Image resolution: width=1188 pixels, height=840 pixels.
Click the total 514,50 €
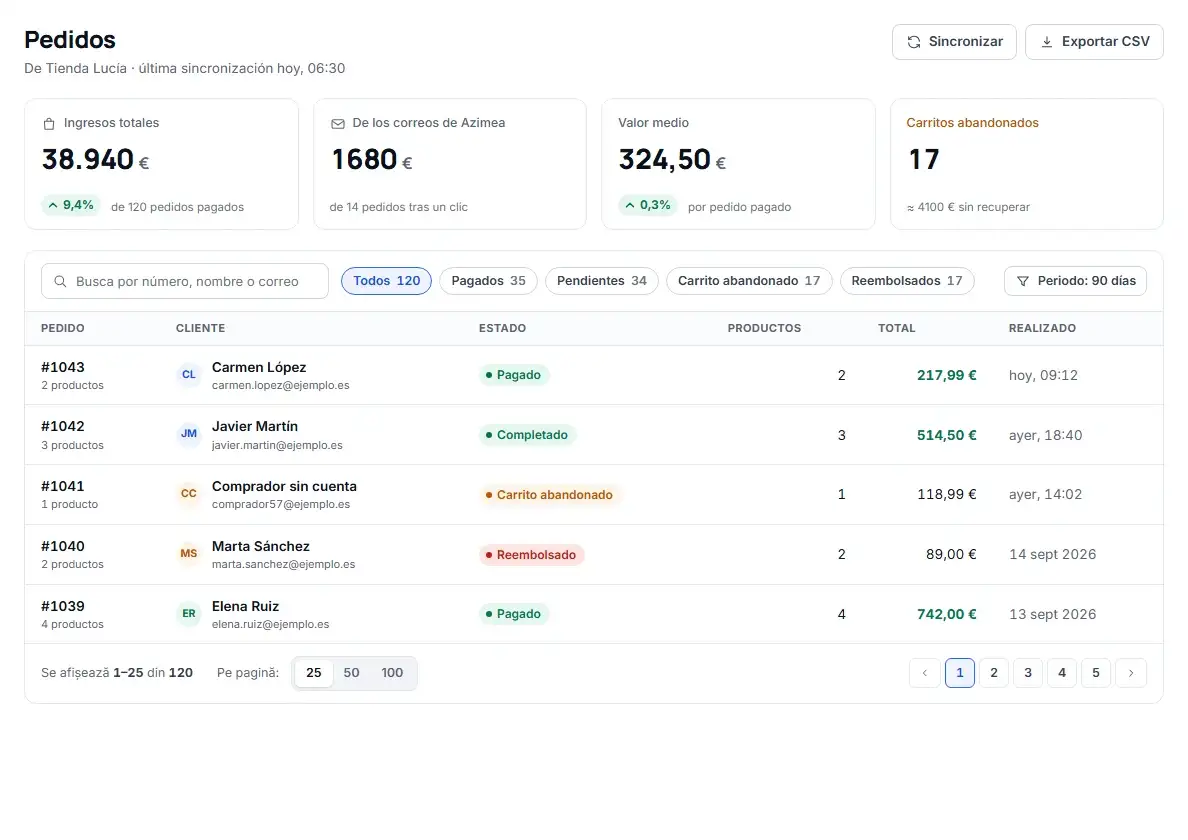point(946,435)
